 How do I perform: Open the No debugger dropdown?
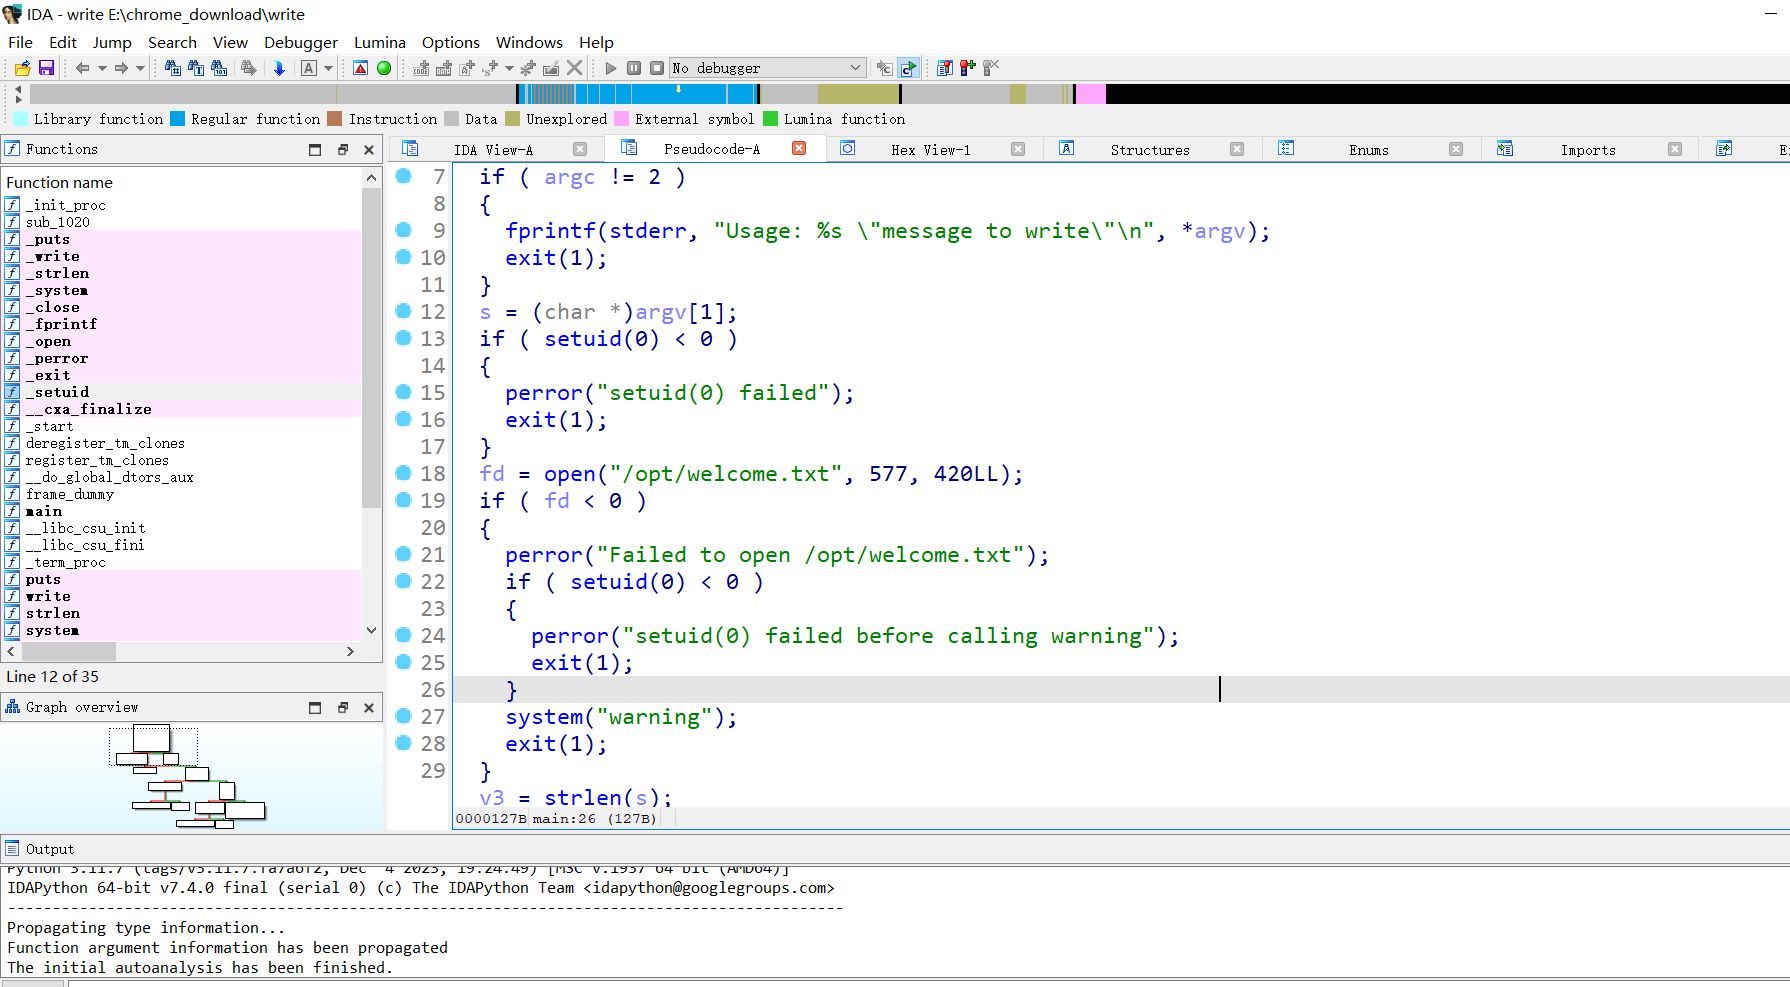click(x=855, y=68)
